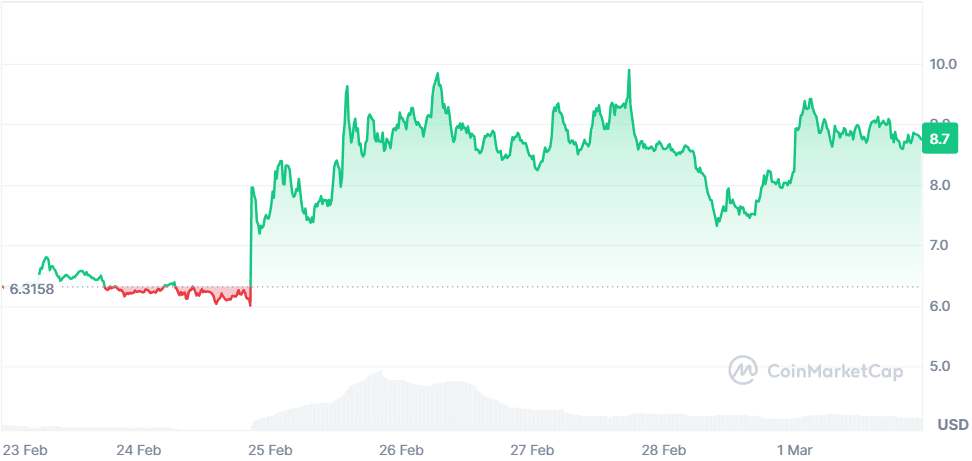Select the 27 Feb axis date
The width and height of the screenshot is (972, 461).
coord(532,450)
